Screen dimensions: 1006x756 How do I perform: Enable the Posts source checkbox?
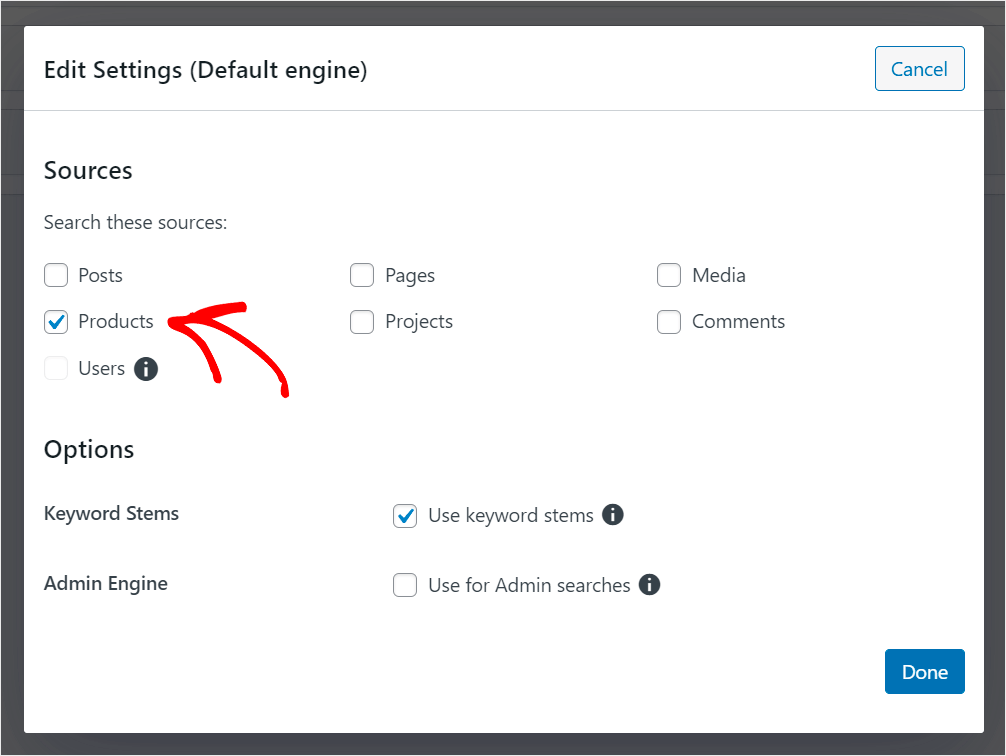click(56, 275)
